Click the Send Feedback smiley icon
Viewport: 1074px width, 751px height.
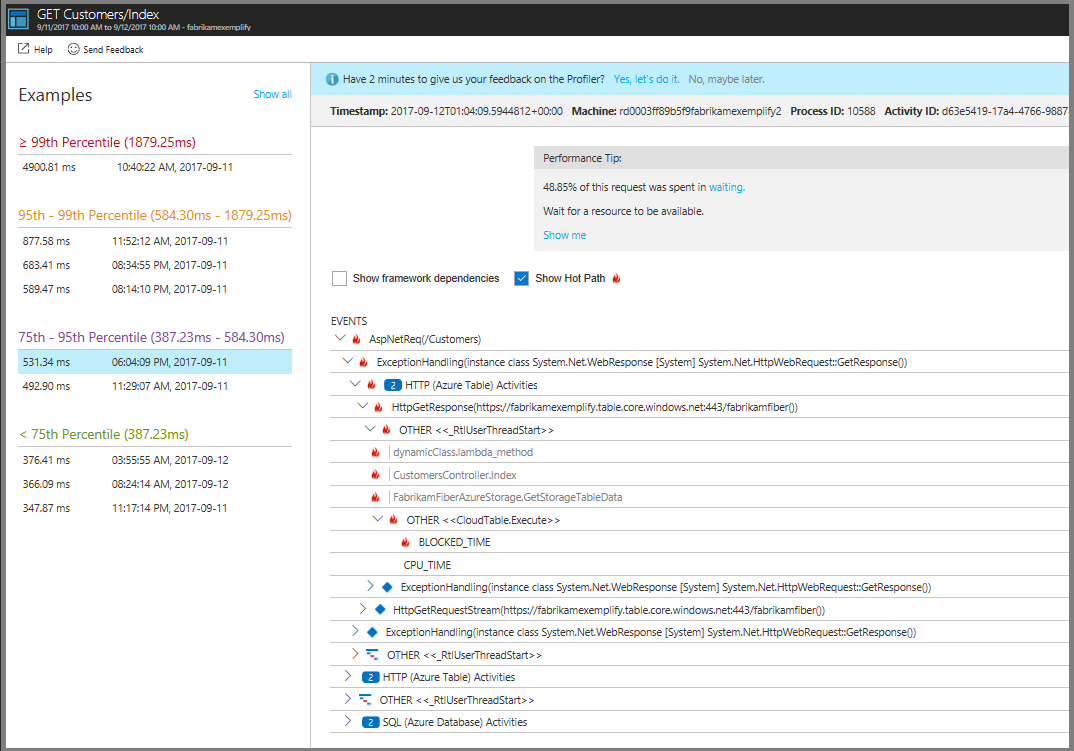tap(73, 49)
